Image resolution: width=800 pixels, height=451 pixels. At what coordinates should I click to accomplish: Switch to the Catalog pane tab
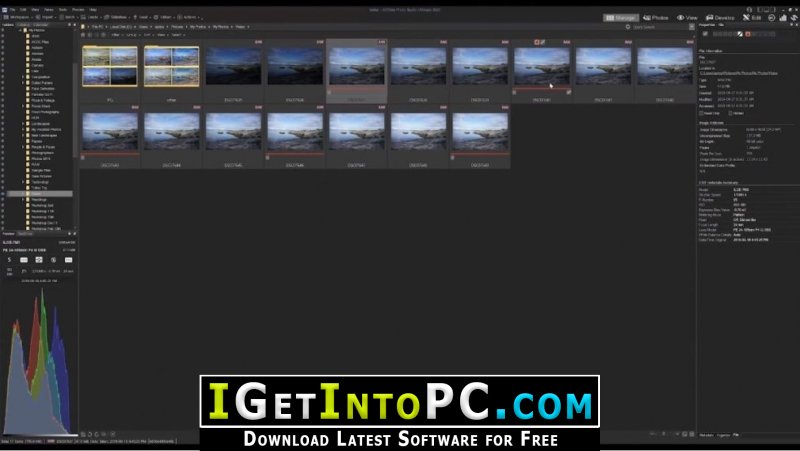(x=23, y=24)
